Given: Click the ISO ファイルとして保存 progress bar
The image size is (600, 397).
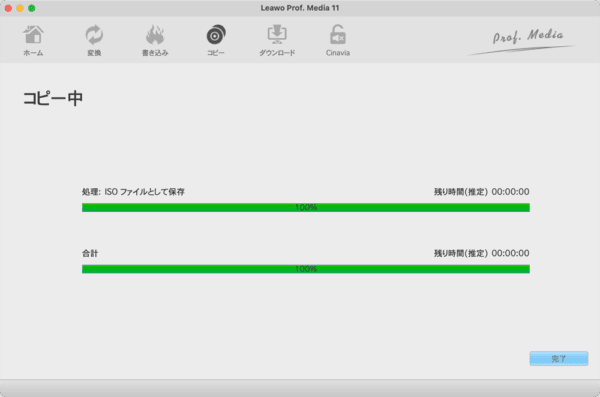Looking at the screenshot, I should point(306,207).
